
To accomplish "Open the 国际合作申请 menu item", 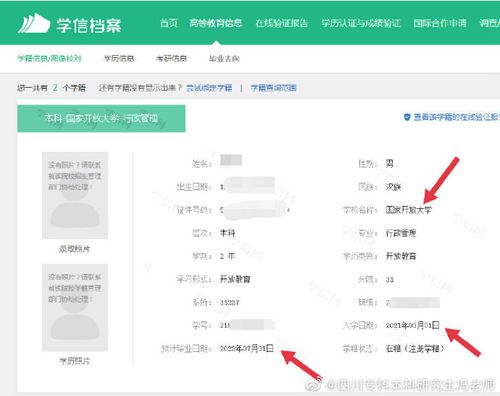I will coord(440,23).
